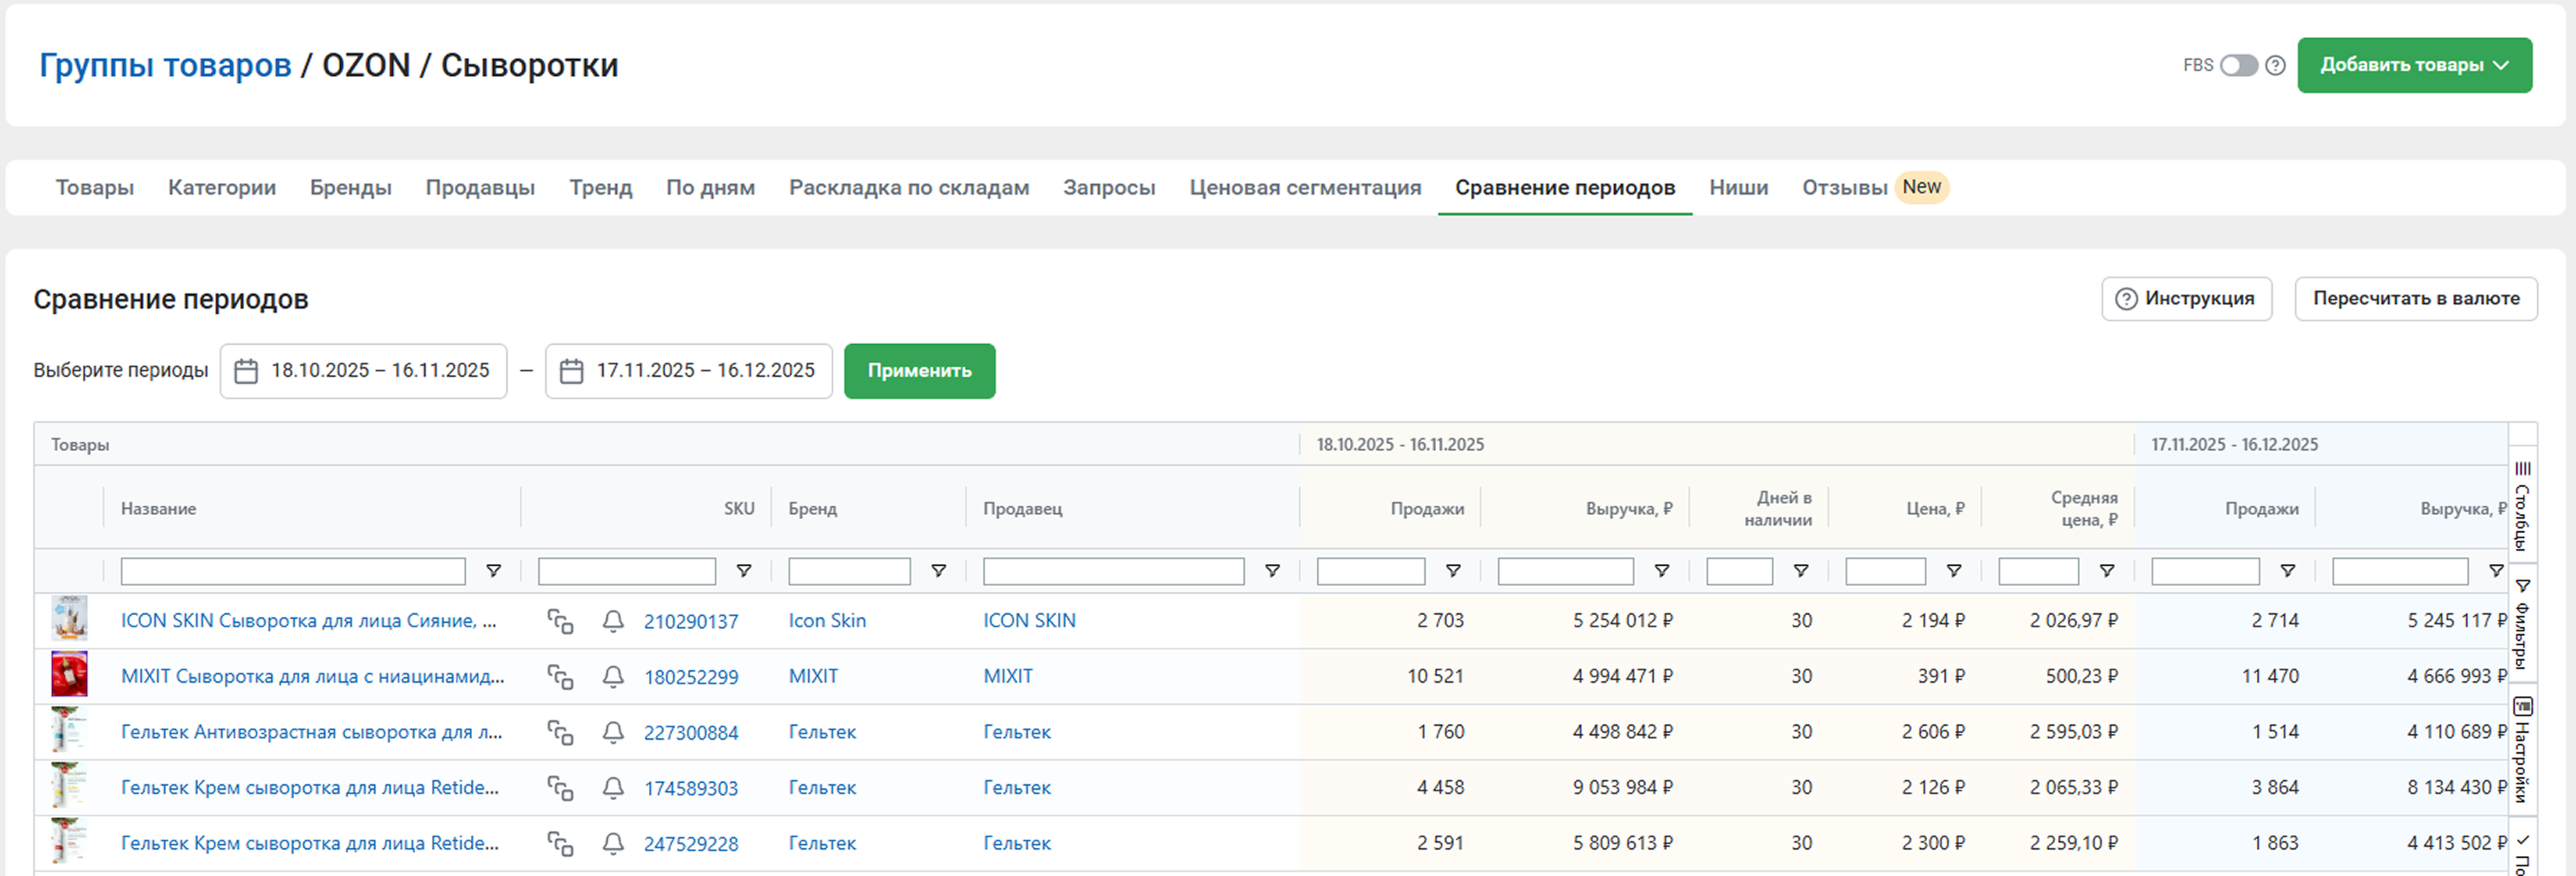Click the filter funnel icon for Продавец column
Viewport: 2576px width, 876px height.
[1272, 570]
